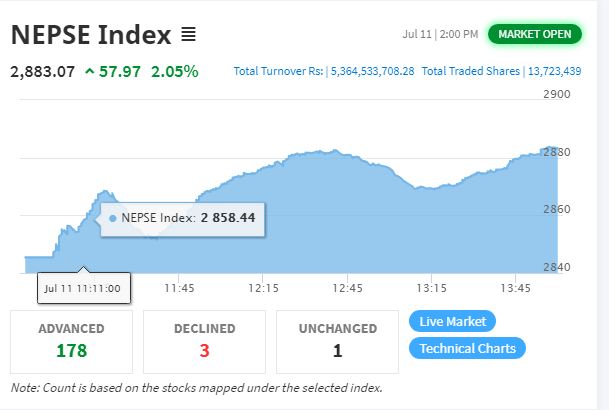Click the current index value 2,883.07

click(x=43, y=72)
